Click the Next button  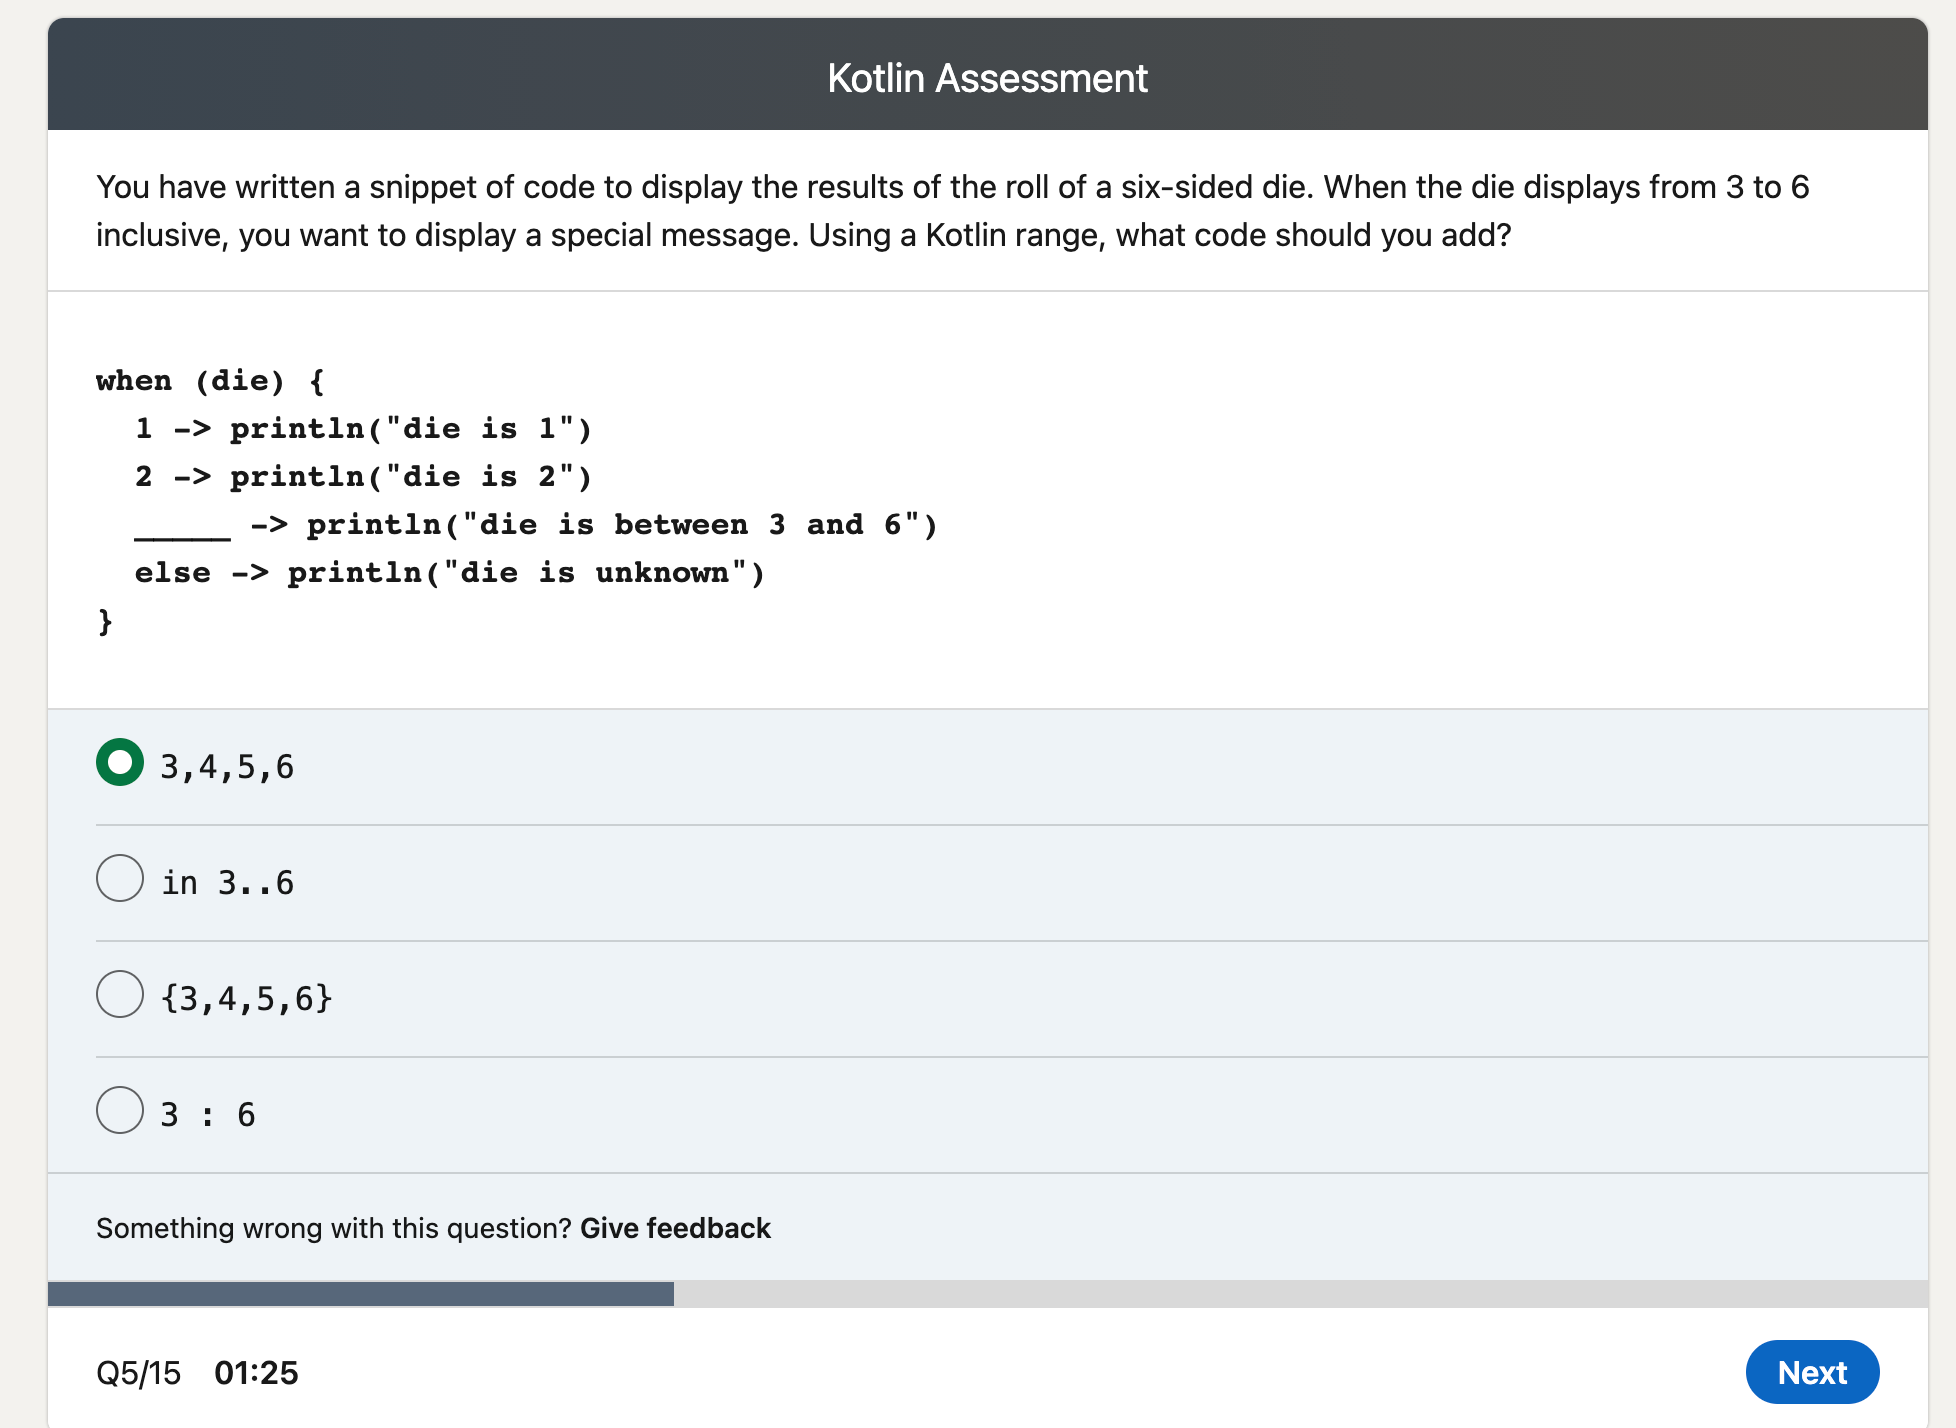[x=1812, y=1373]
